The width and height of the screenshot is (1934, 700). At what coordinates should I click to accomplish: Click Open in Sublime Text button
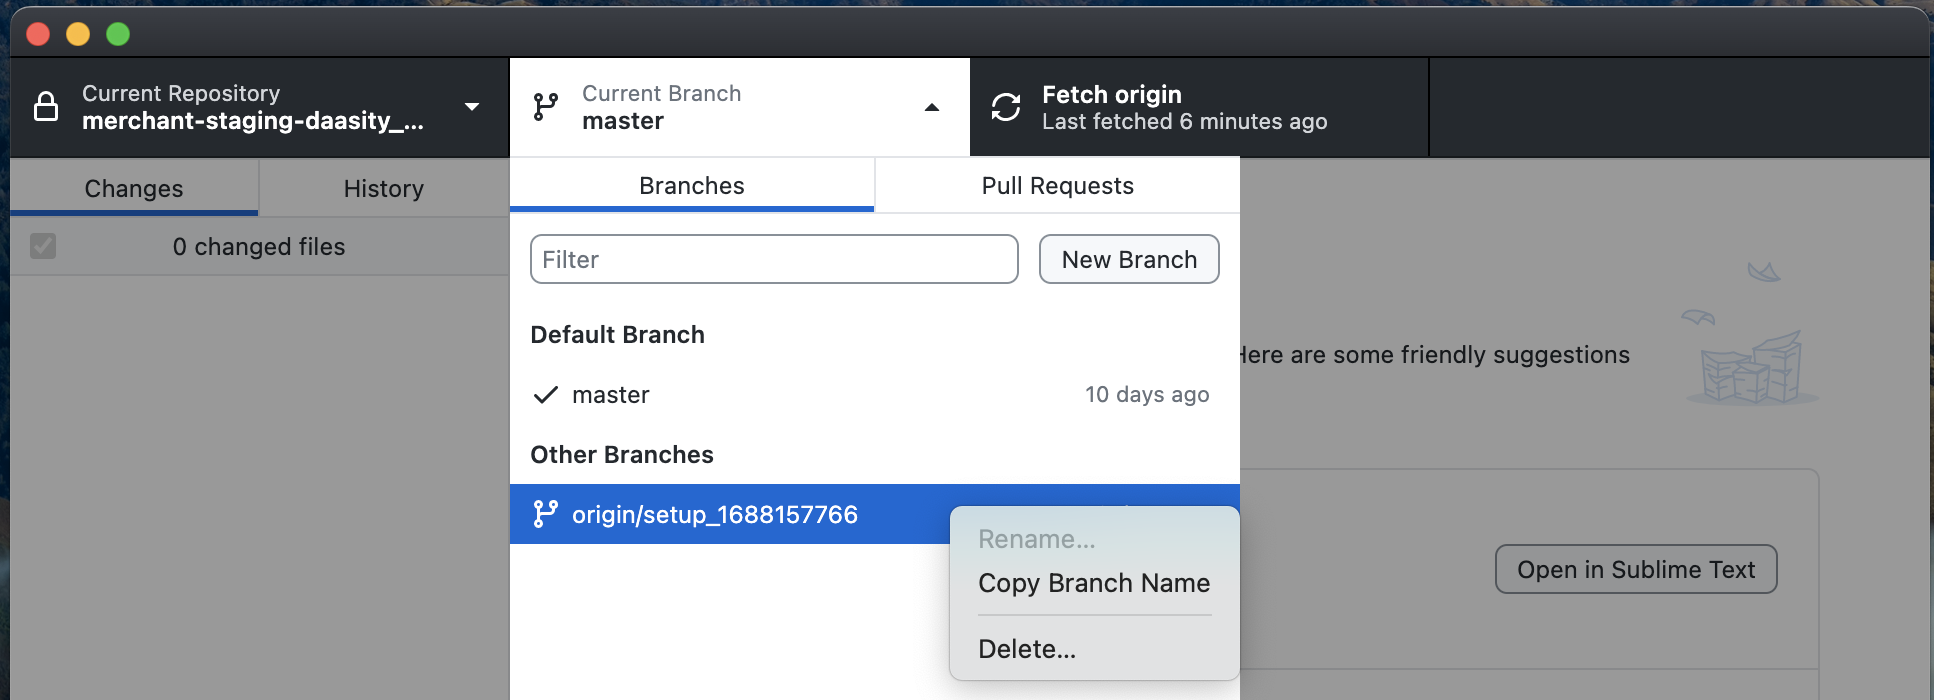[x=1635, y=569]
